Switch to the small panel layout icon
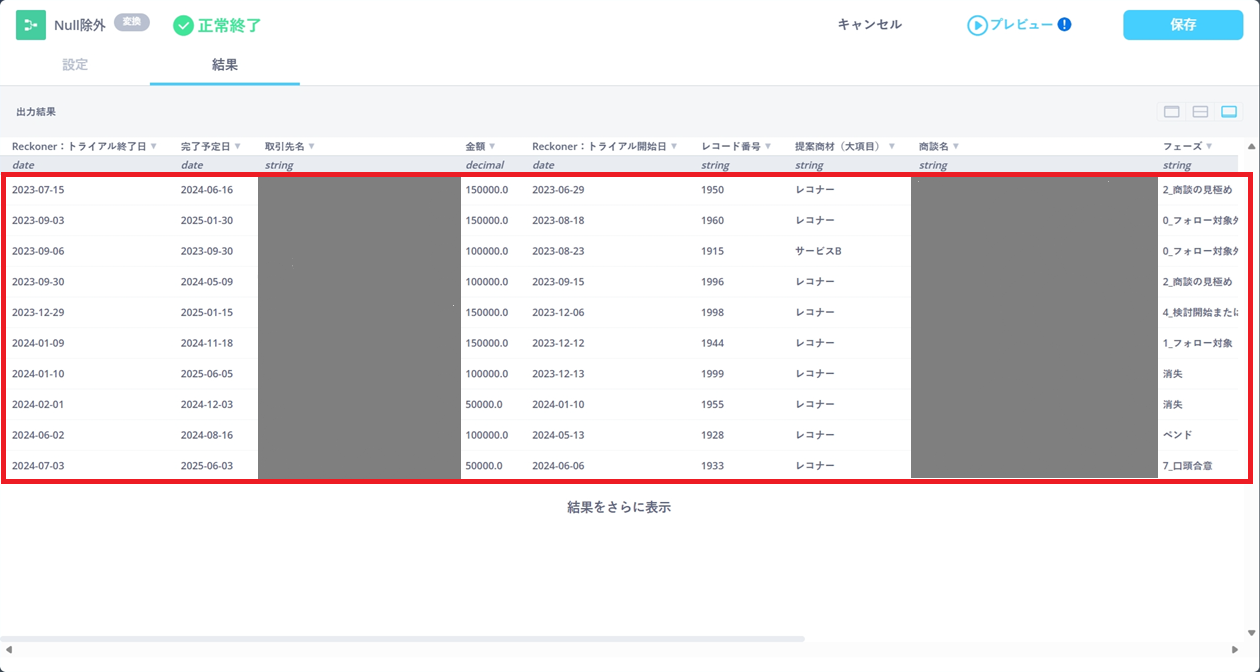 (1172, 112)
